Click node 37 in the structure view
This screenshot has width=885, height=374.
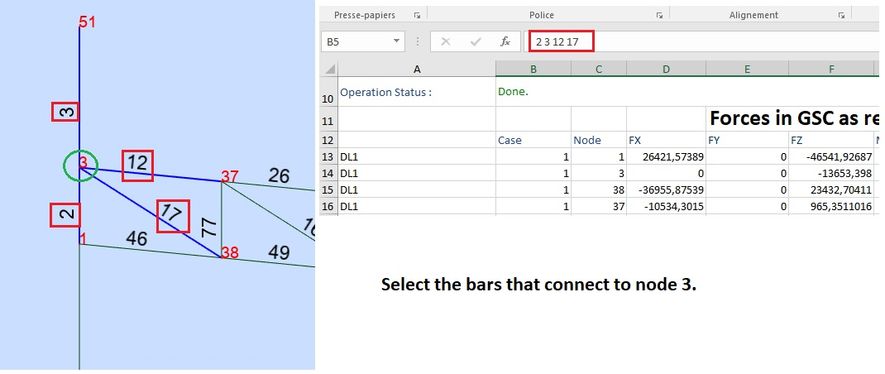pyautogui.click(x=230, y=177)
